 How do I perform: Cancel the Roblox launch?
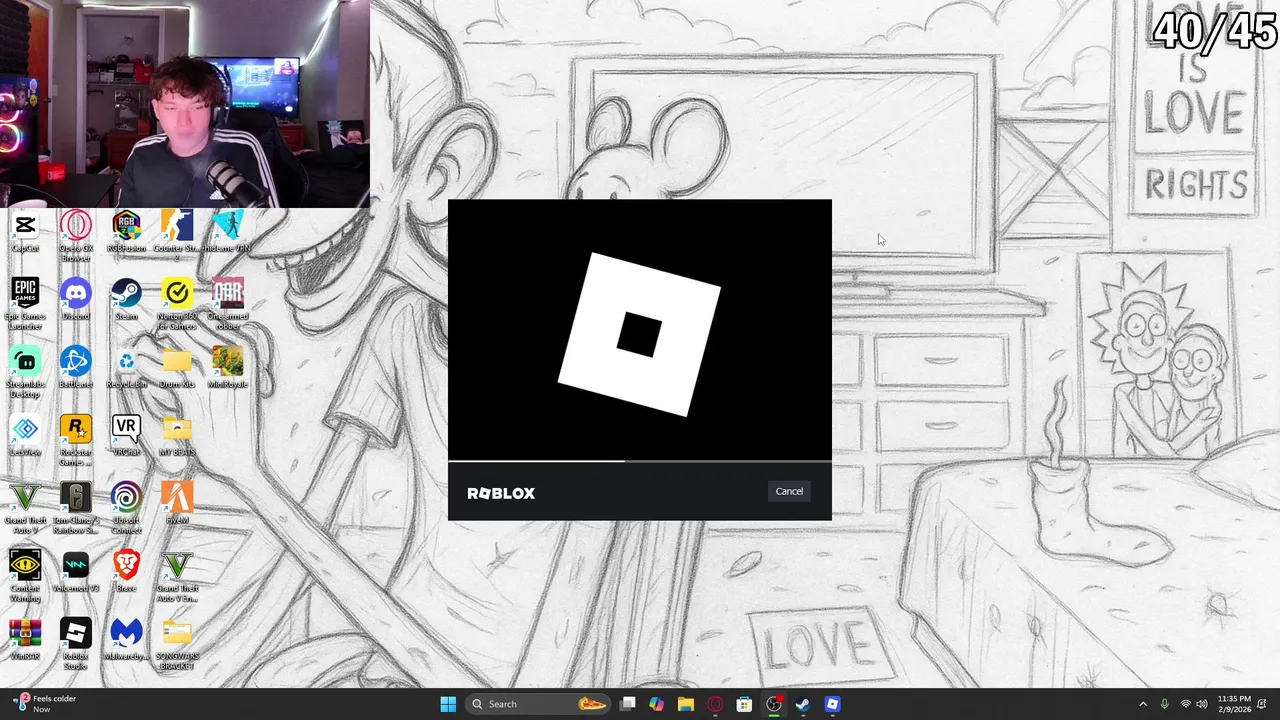click(x=789, y=491)
